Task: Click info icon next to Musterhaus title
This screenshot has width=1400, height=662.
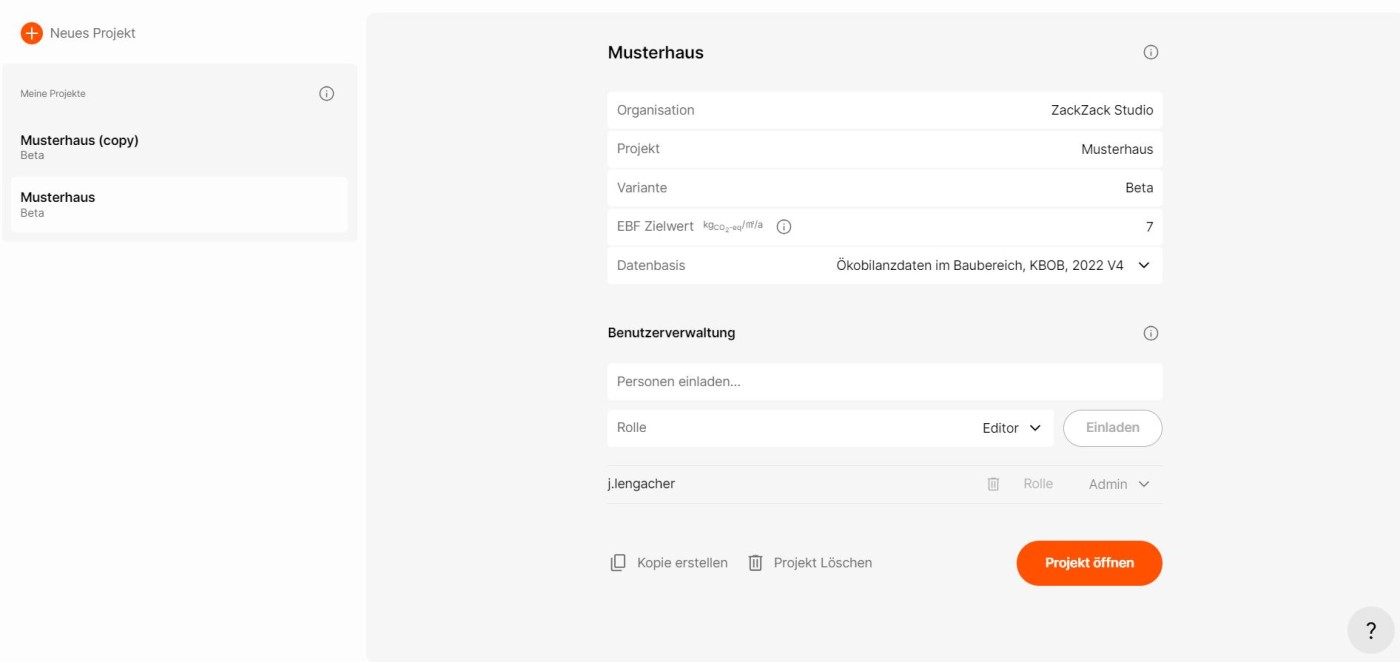Action: pos(1150,52)
